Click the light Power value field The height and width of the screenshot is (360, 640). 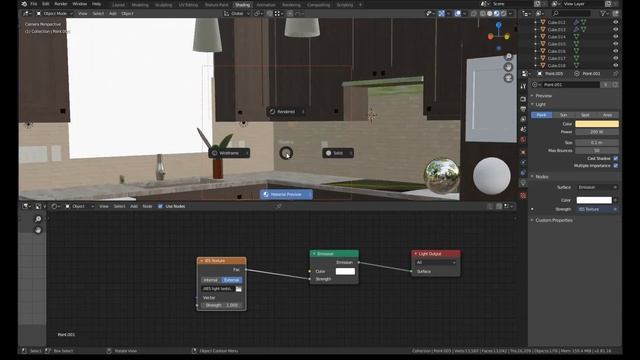tap(597, 132)
